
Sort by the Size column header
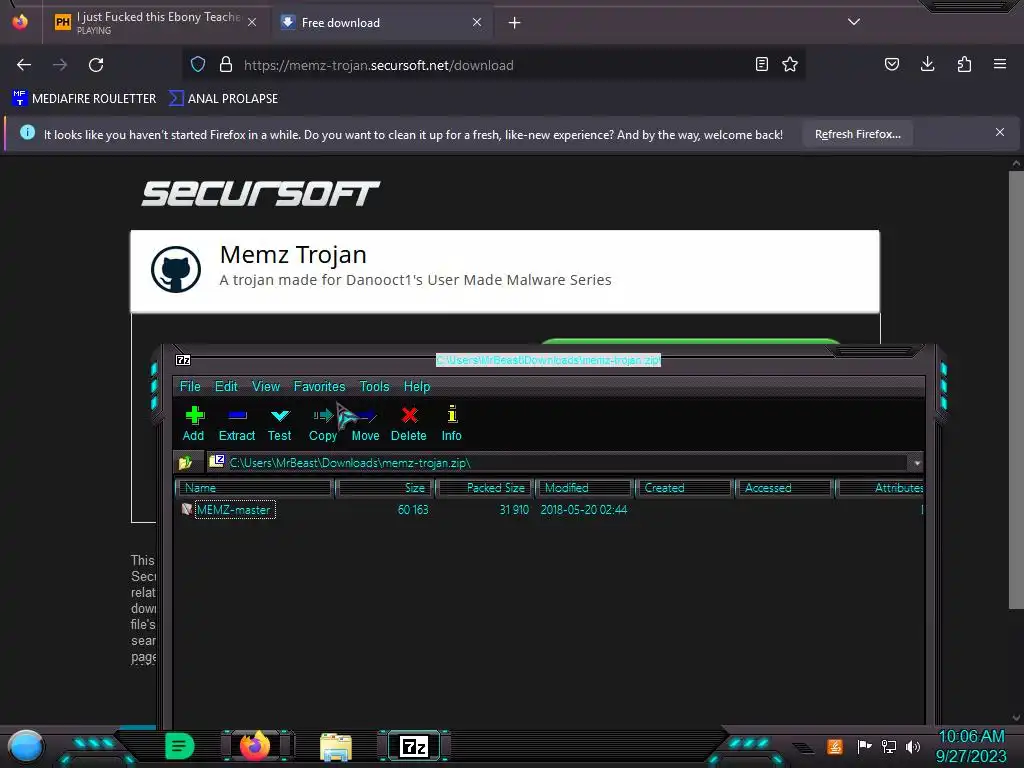[x=385, y=488]
